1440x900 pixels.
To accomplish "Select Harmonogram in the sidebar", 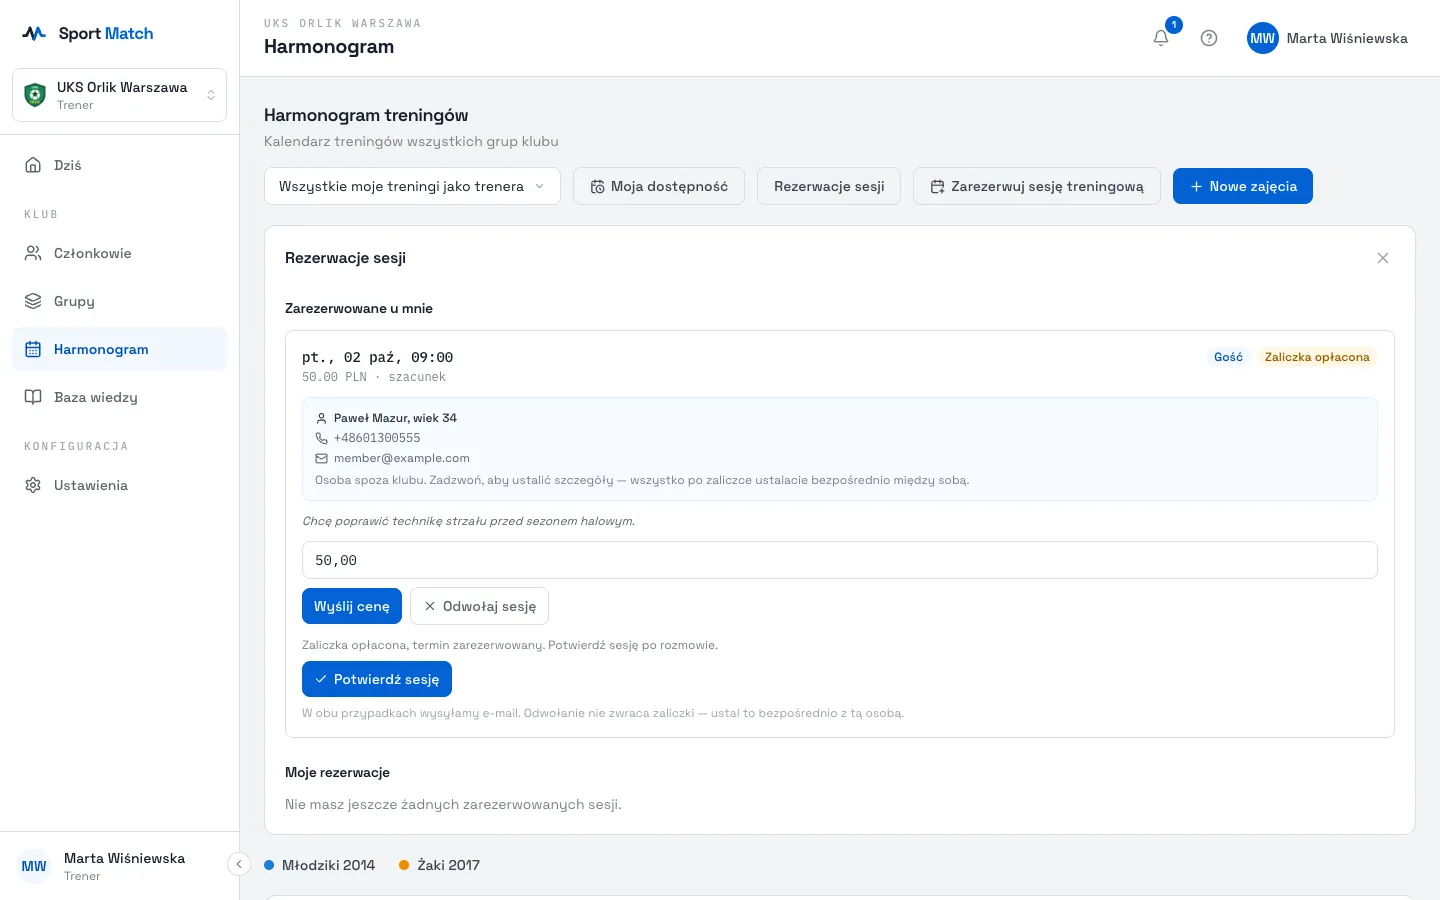I will pyautogui.click(x=120, y=349).
